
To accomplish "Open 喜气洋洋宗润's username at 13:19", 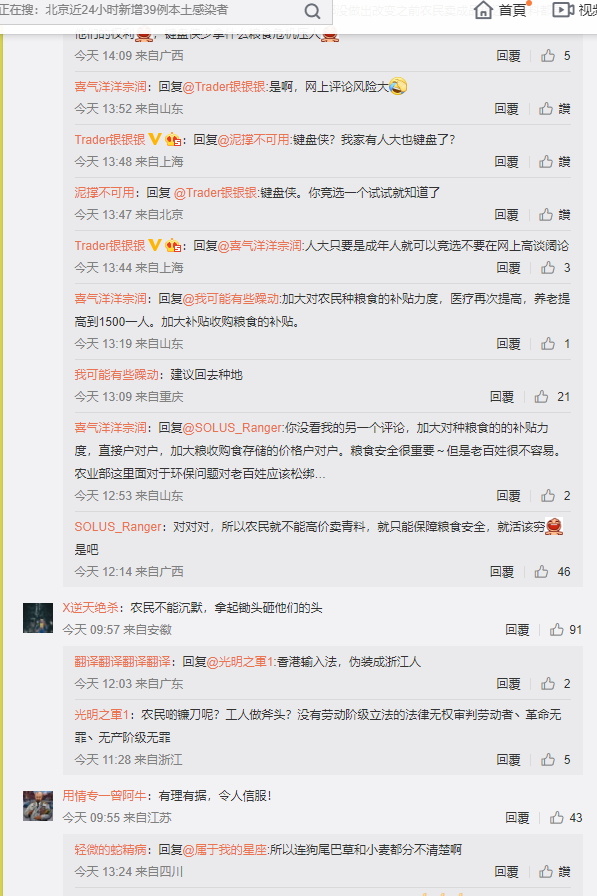I will 110,298.
